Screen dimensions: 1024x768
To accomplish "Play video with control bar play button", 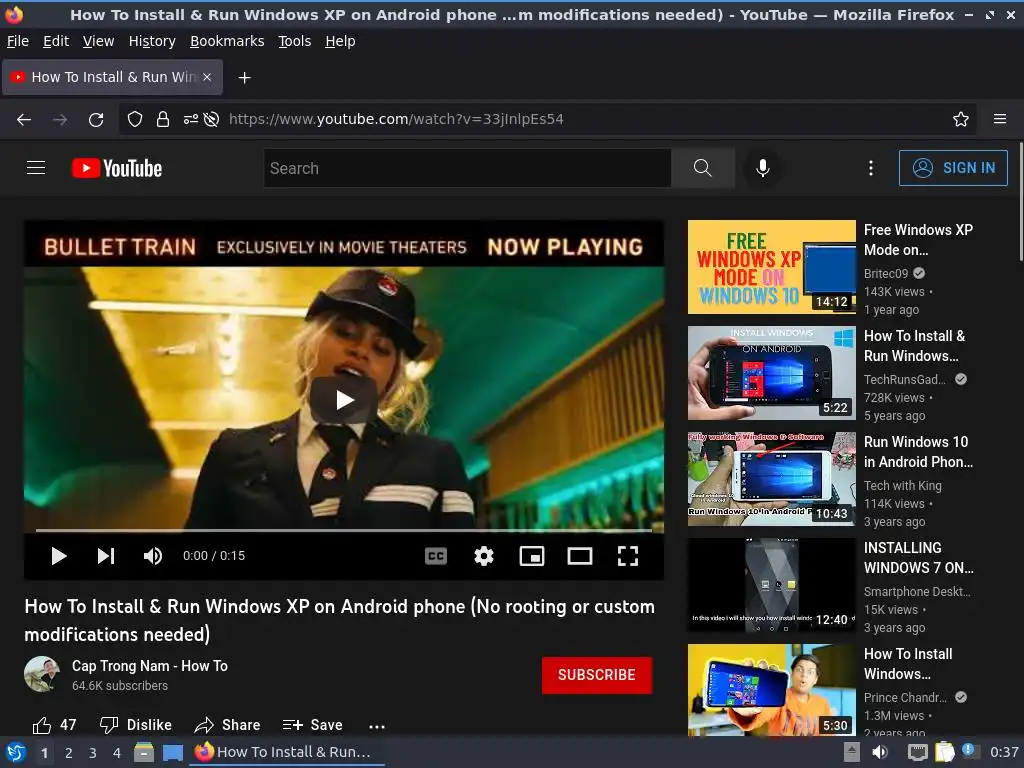I will [x=59, y=556].
